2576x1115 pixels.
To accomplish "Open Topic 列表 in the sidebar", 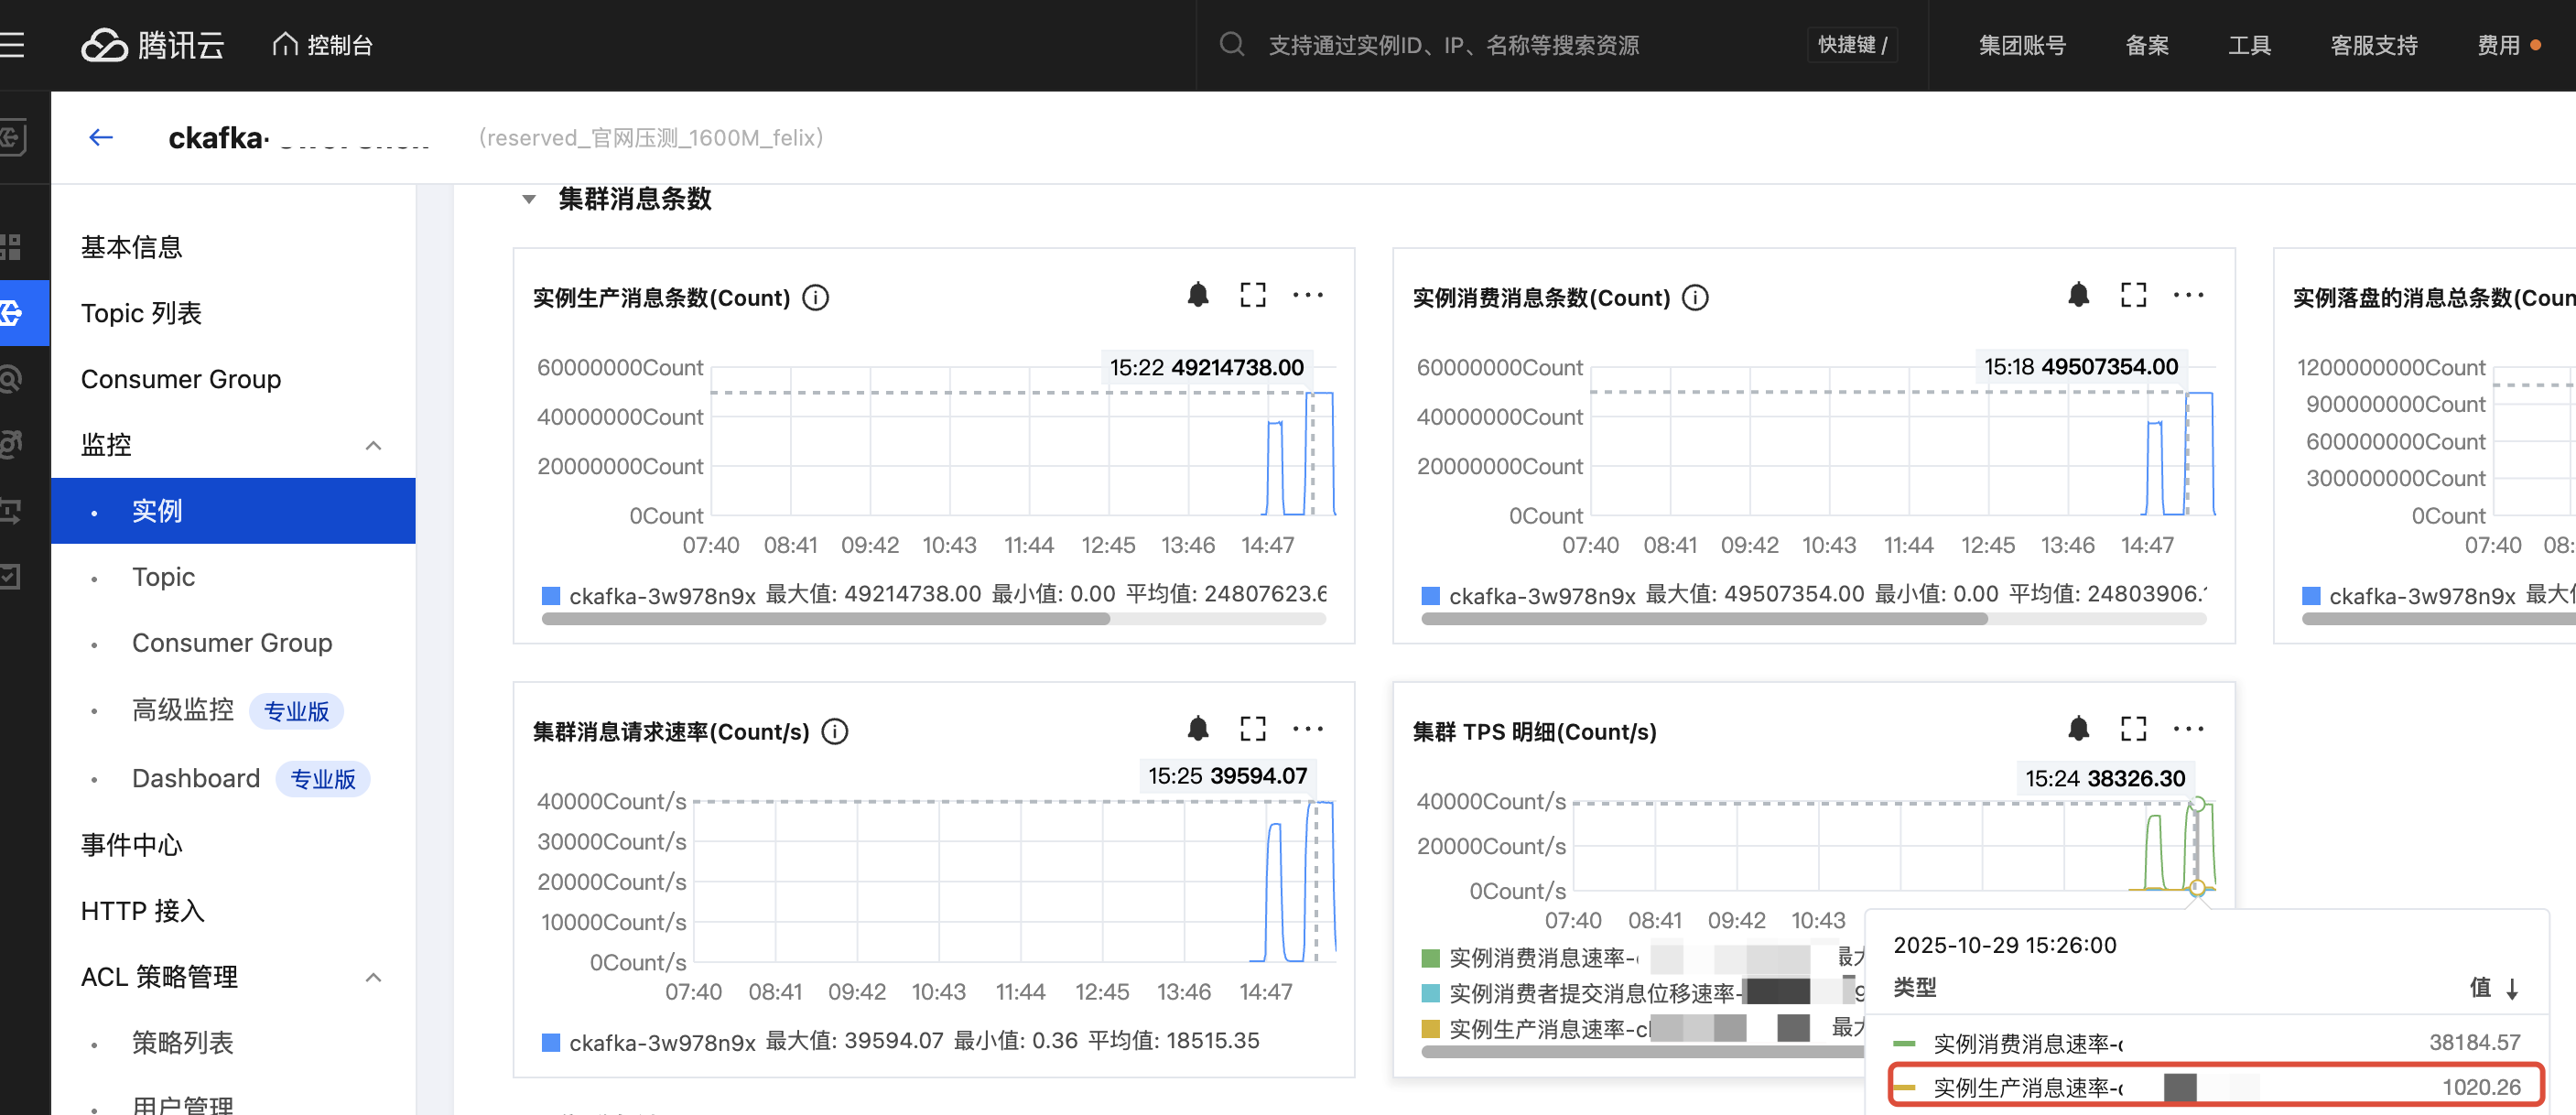I will [141, 313].
